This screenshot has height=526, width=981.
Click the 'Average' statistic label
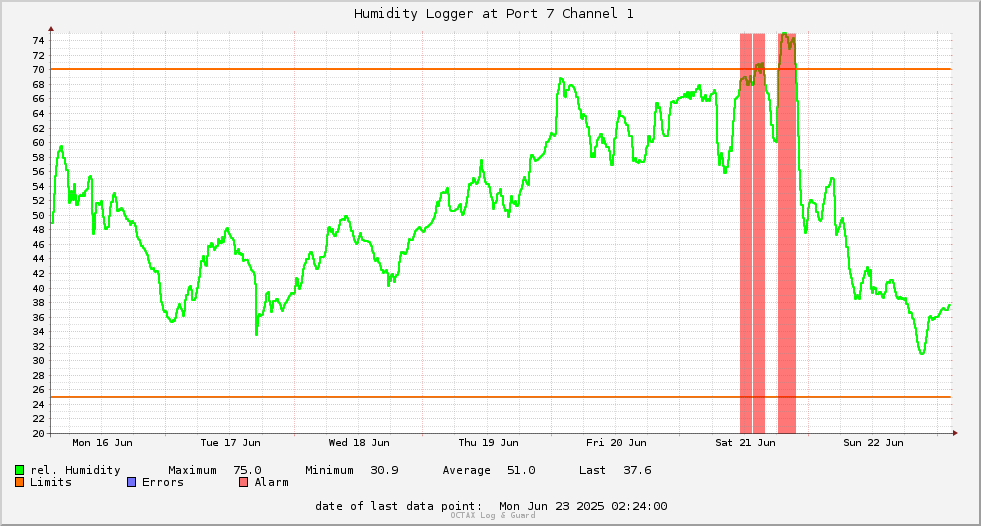[x=466, y=470]
